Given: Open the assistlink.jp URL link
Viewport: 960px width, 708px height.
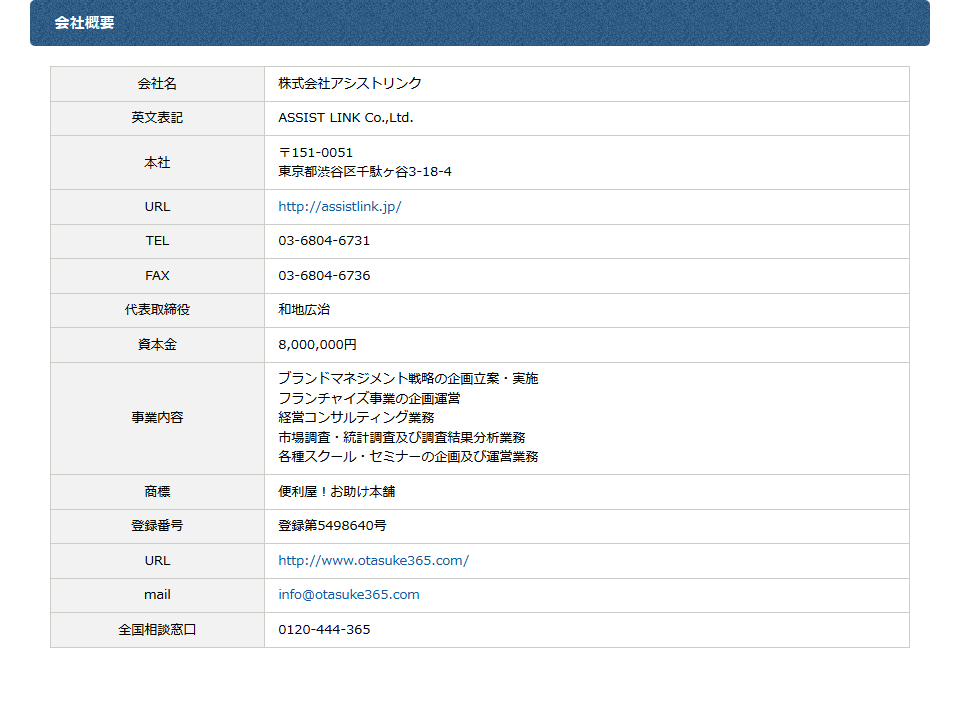Looking at the screenshot, I should click(340, 207).
